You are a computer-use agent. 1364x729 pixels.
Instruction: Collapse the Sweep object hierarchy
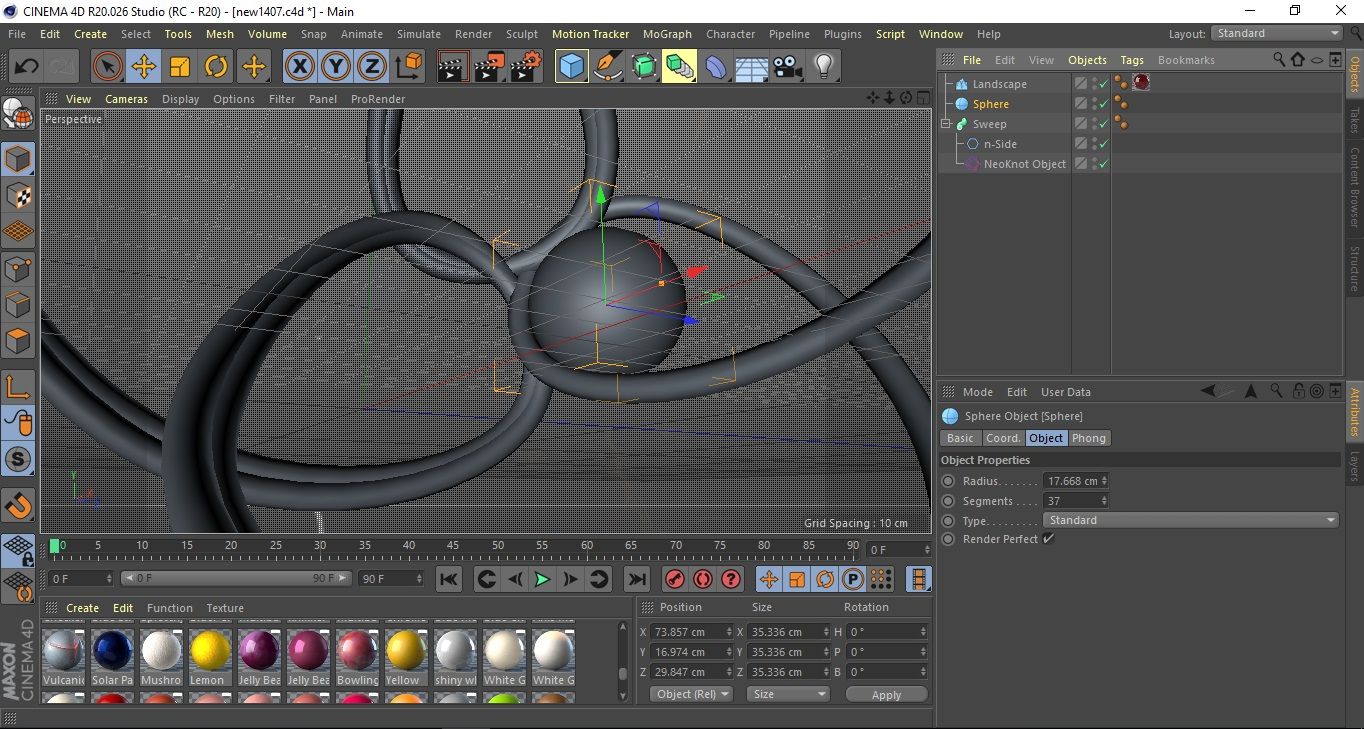pyautogui.click(x=945, y=124)
